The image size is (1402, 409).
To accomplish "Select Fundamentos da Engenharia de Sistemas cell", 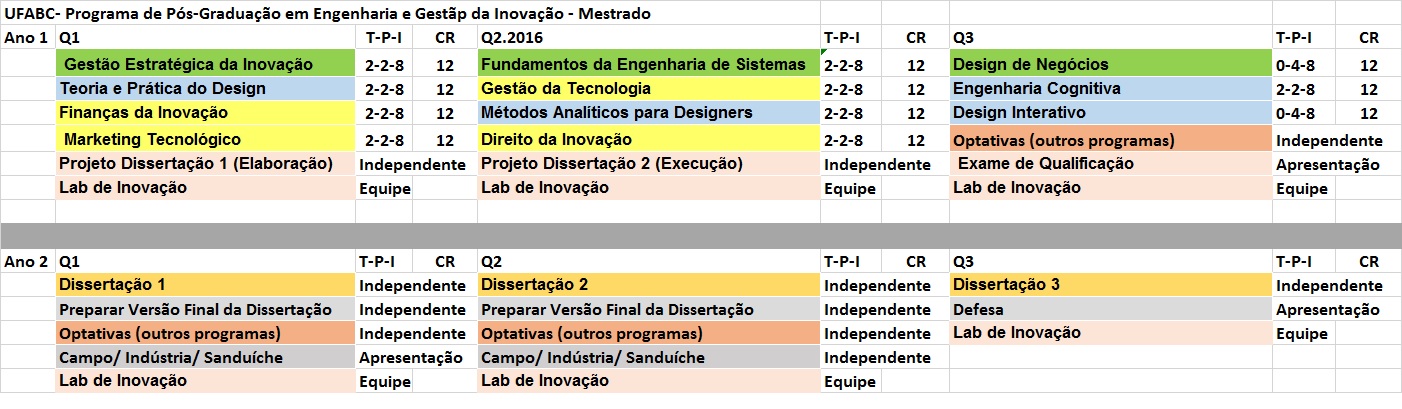I will pos(649,64).
